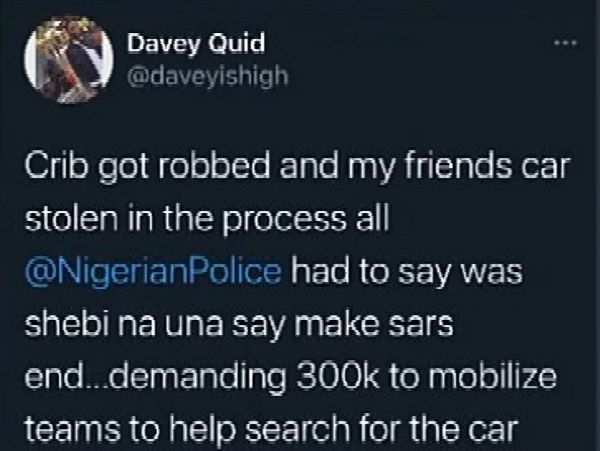The image size is (600, 451).
Task: Select the line 'stolen in the process all'
Action: pos(207,220)
